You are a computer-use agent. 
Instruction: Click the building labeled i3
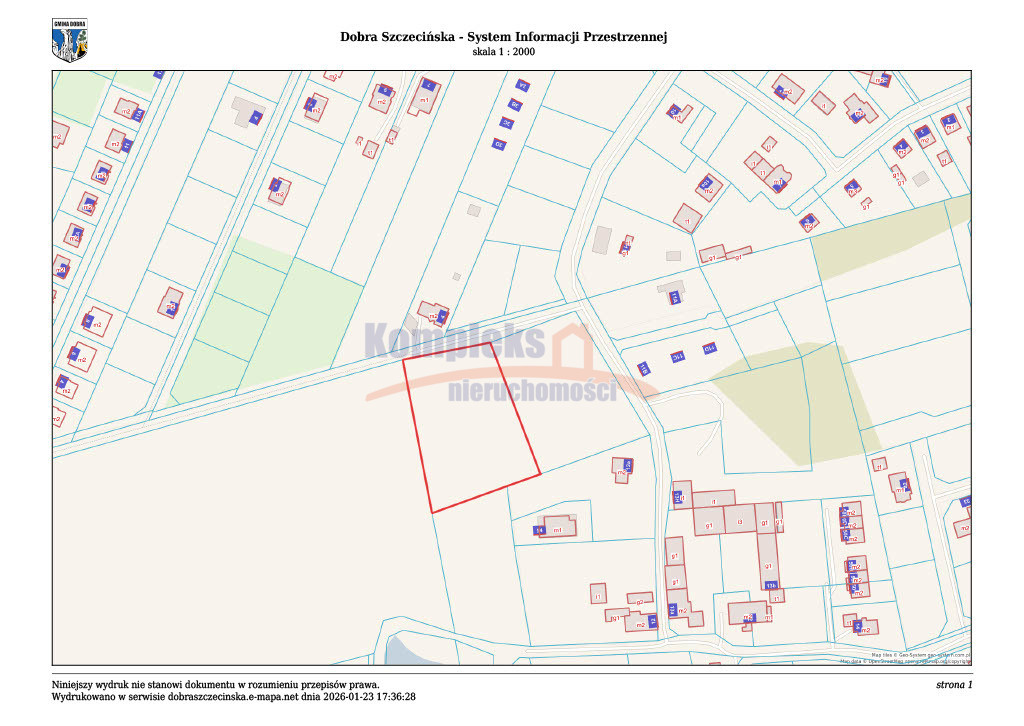[739, 520]
